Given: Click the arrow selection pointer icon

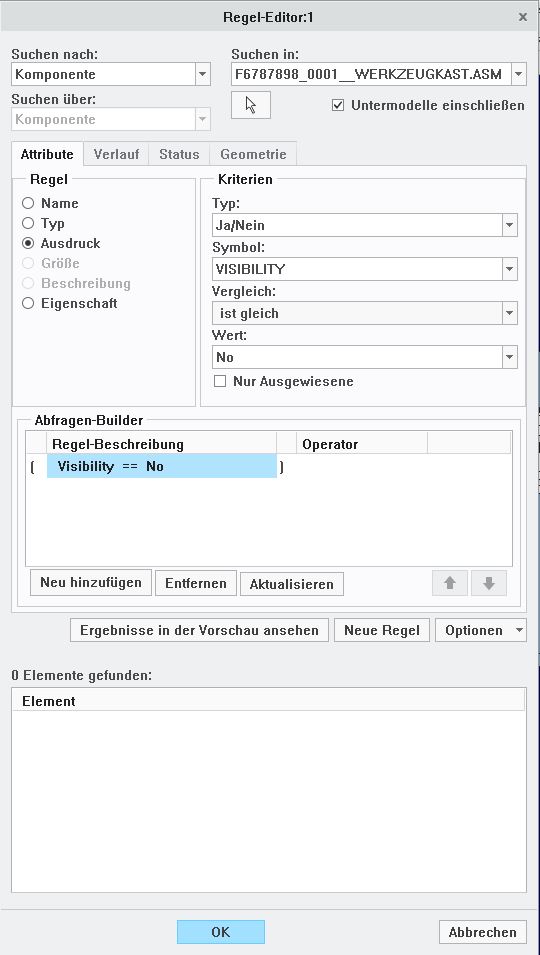Looking at the screenshot, I should 251,105.
